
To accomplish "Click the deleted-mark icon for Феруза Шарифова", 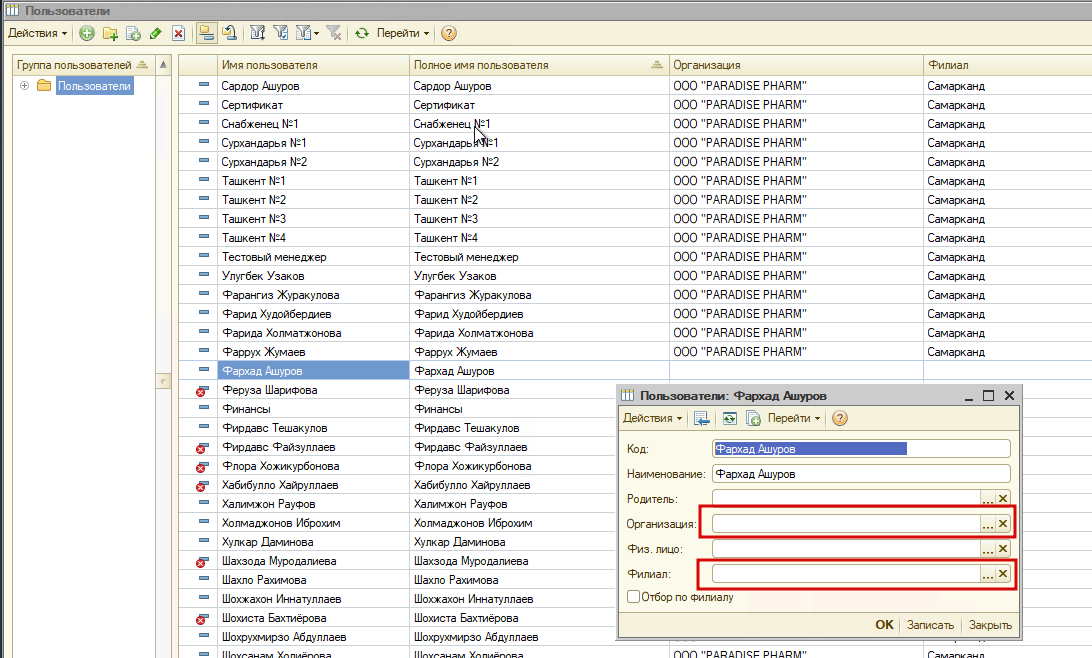I will (x=202, y=390).
